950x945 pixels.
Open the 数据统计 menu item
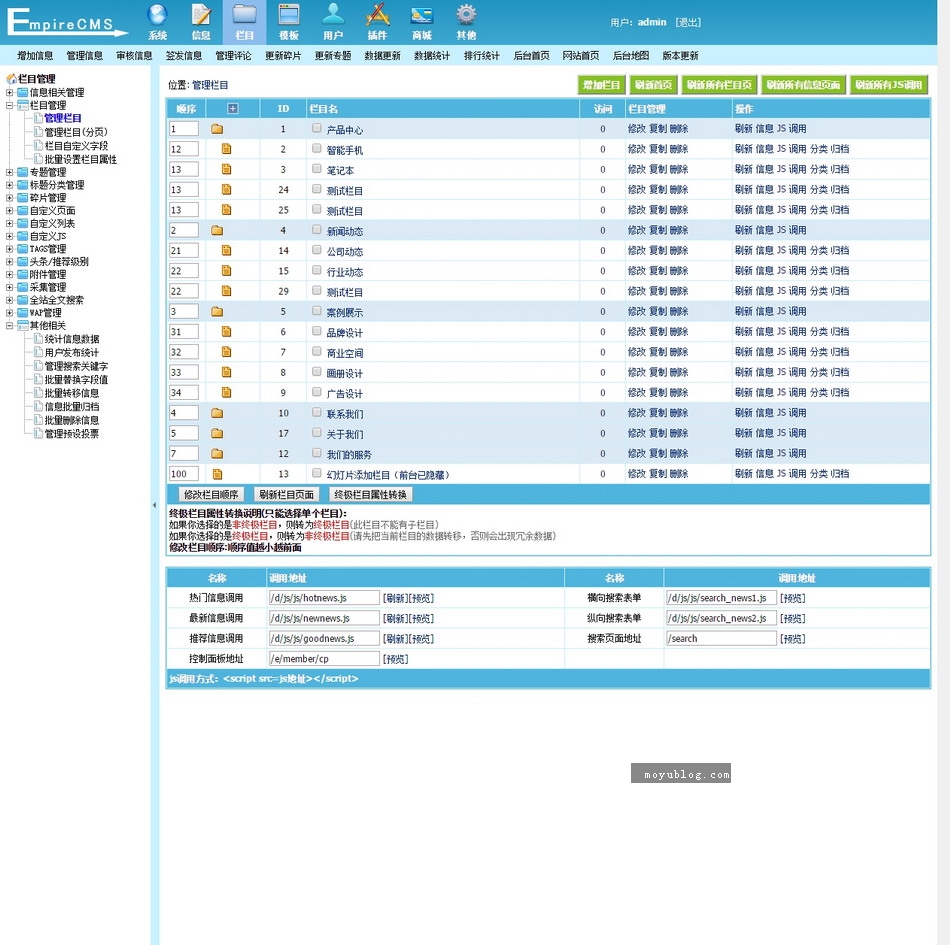click(432, 56)
